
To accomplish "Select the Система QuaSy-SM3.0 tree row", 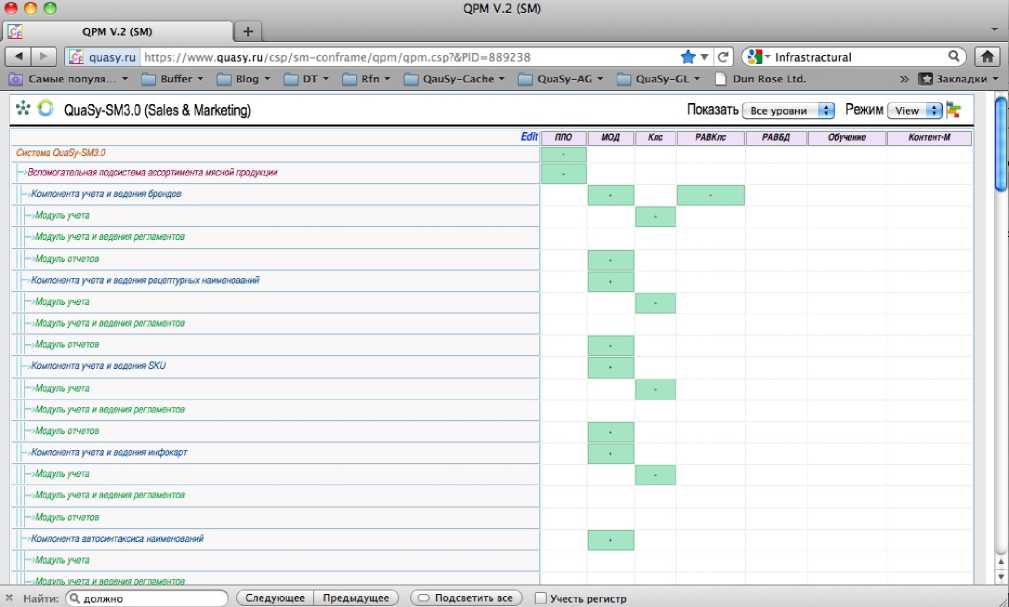I will pyautogui.click(x=275, y=153).
